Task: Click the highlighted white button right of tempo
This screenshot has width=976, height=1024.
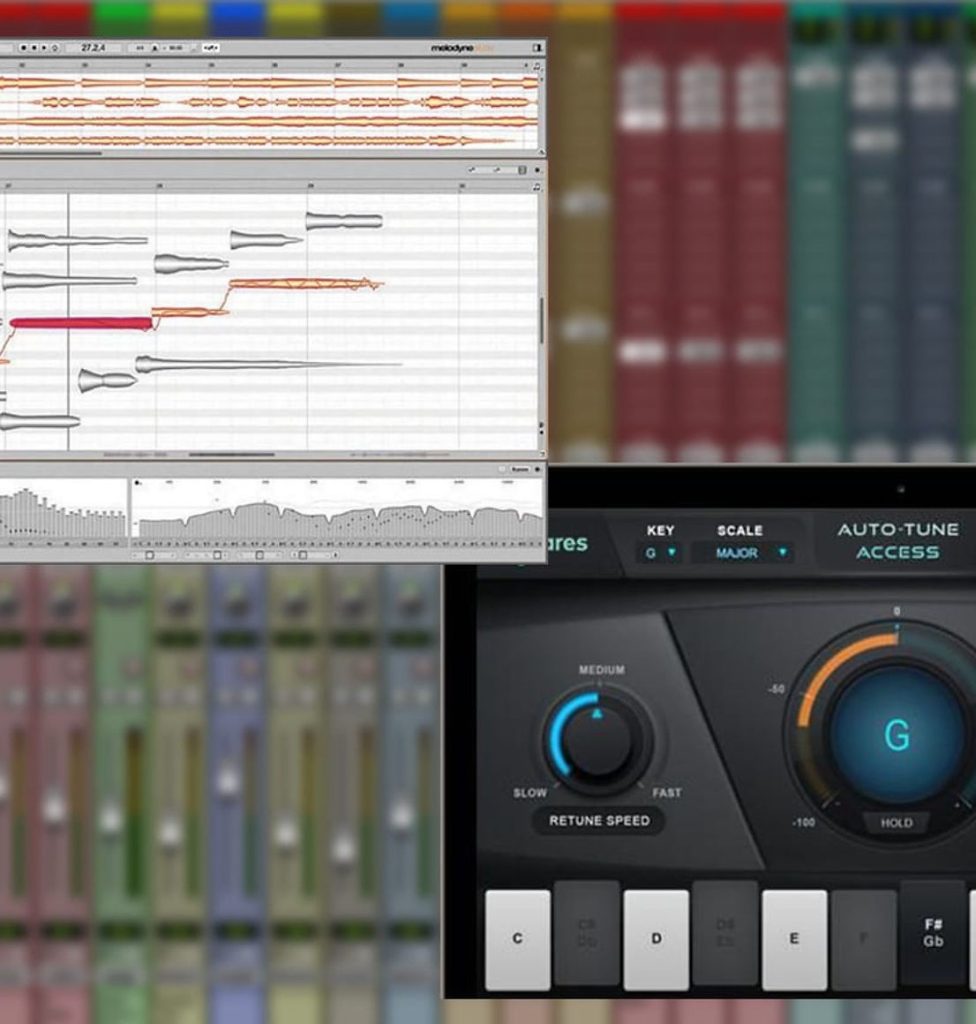Action: point(210,48)
